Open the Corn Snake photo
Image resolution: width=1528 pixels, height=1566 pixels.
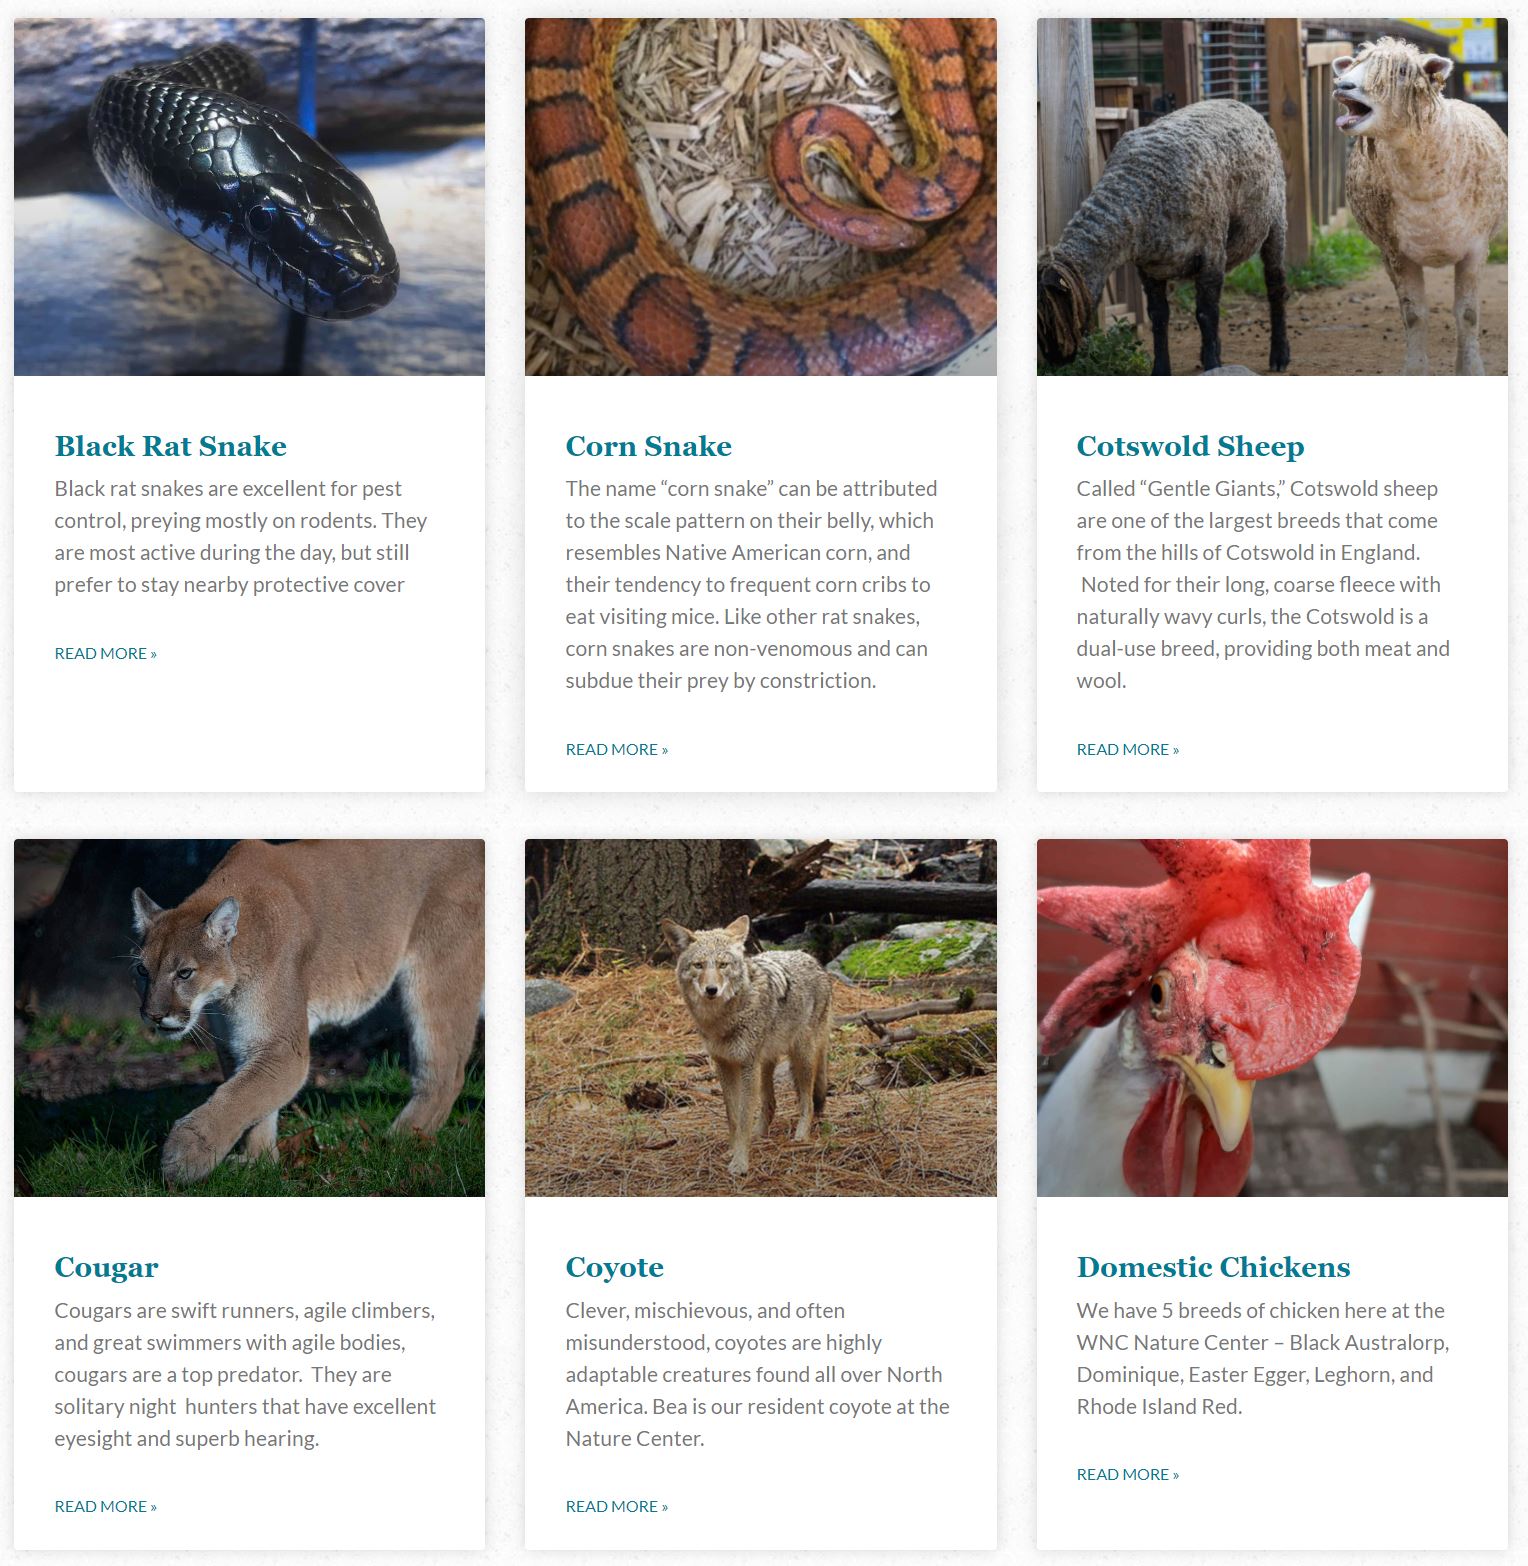760,197
